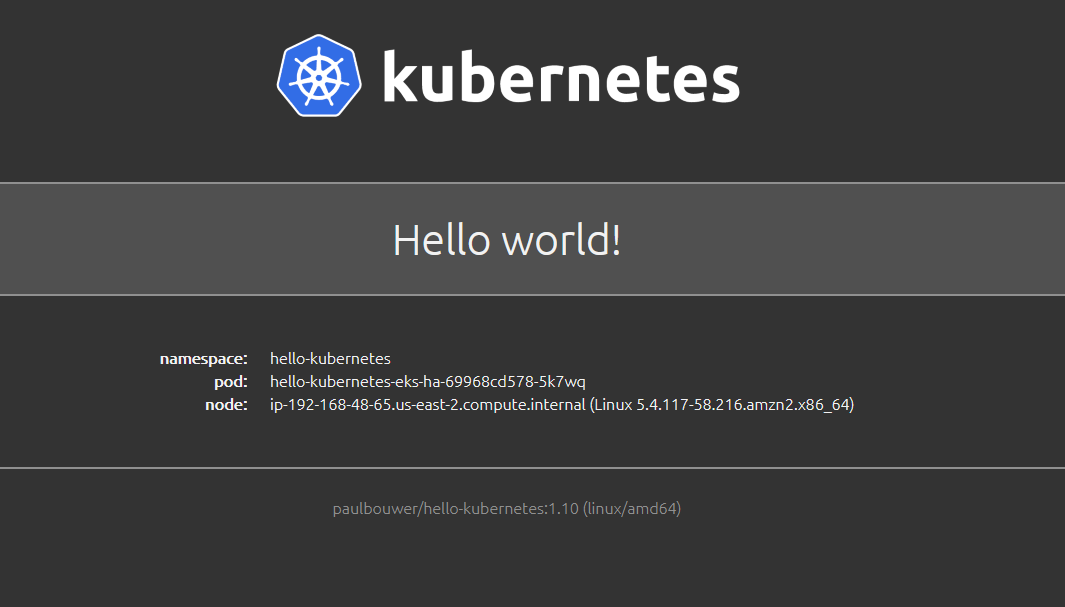Click the Kubernetes helm wheel logo

319,75
